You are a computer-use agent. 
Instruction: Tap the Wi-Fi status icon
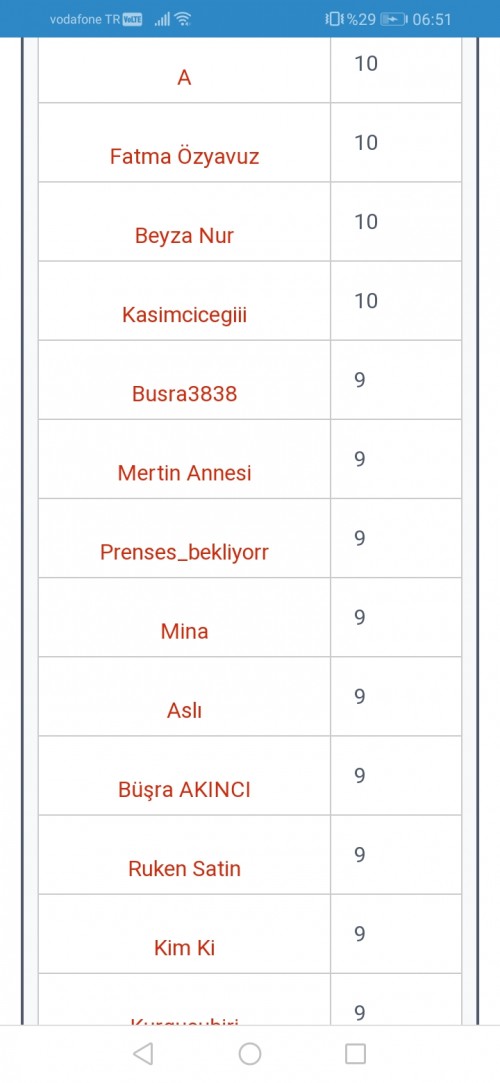click(x=182, y=19)
